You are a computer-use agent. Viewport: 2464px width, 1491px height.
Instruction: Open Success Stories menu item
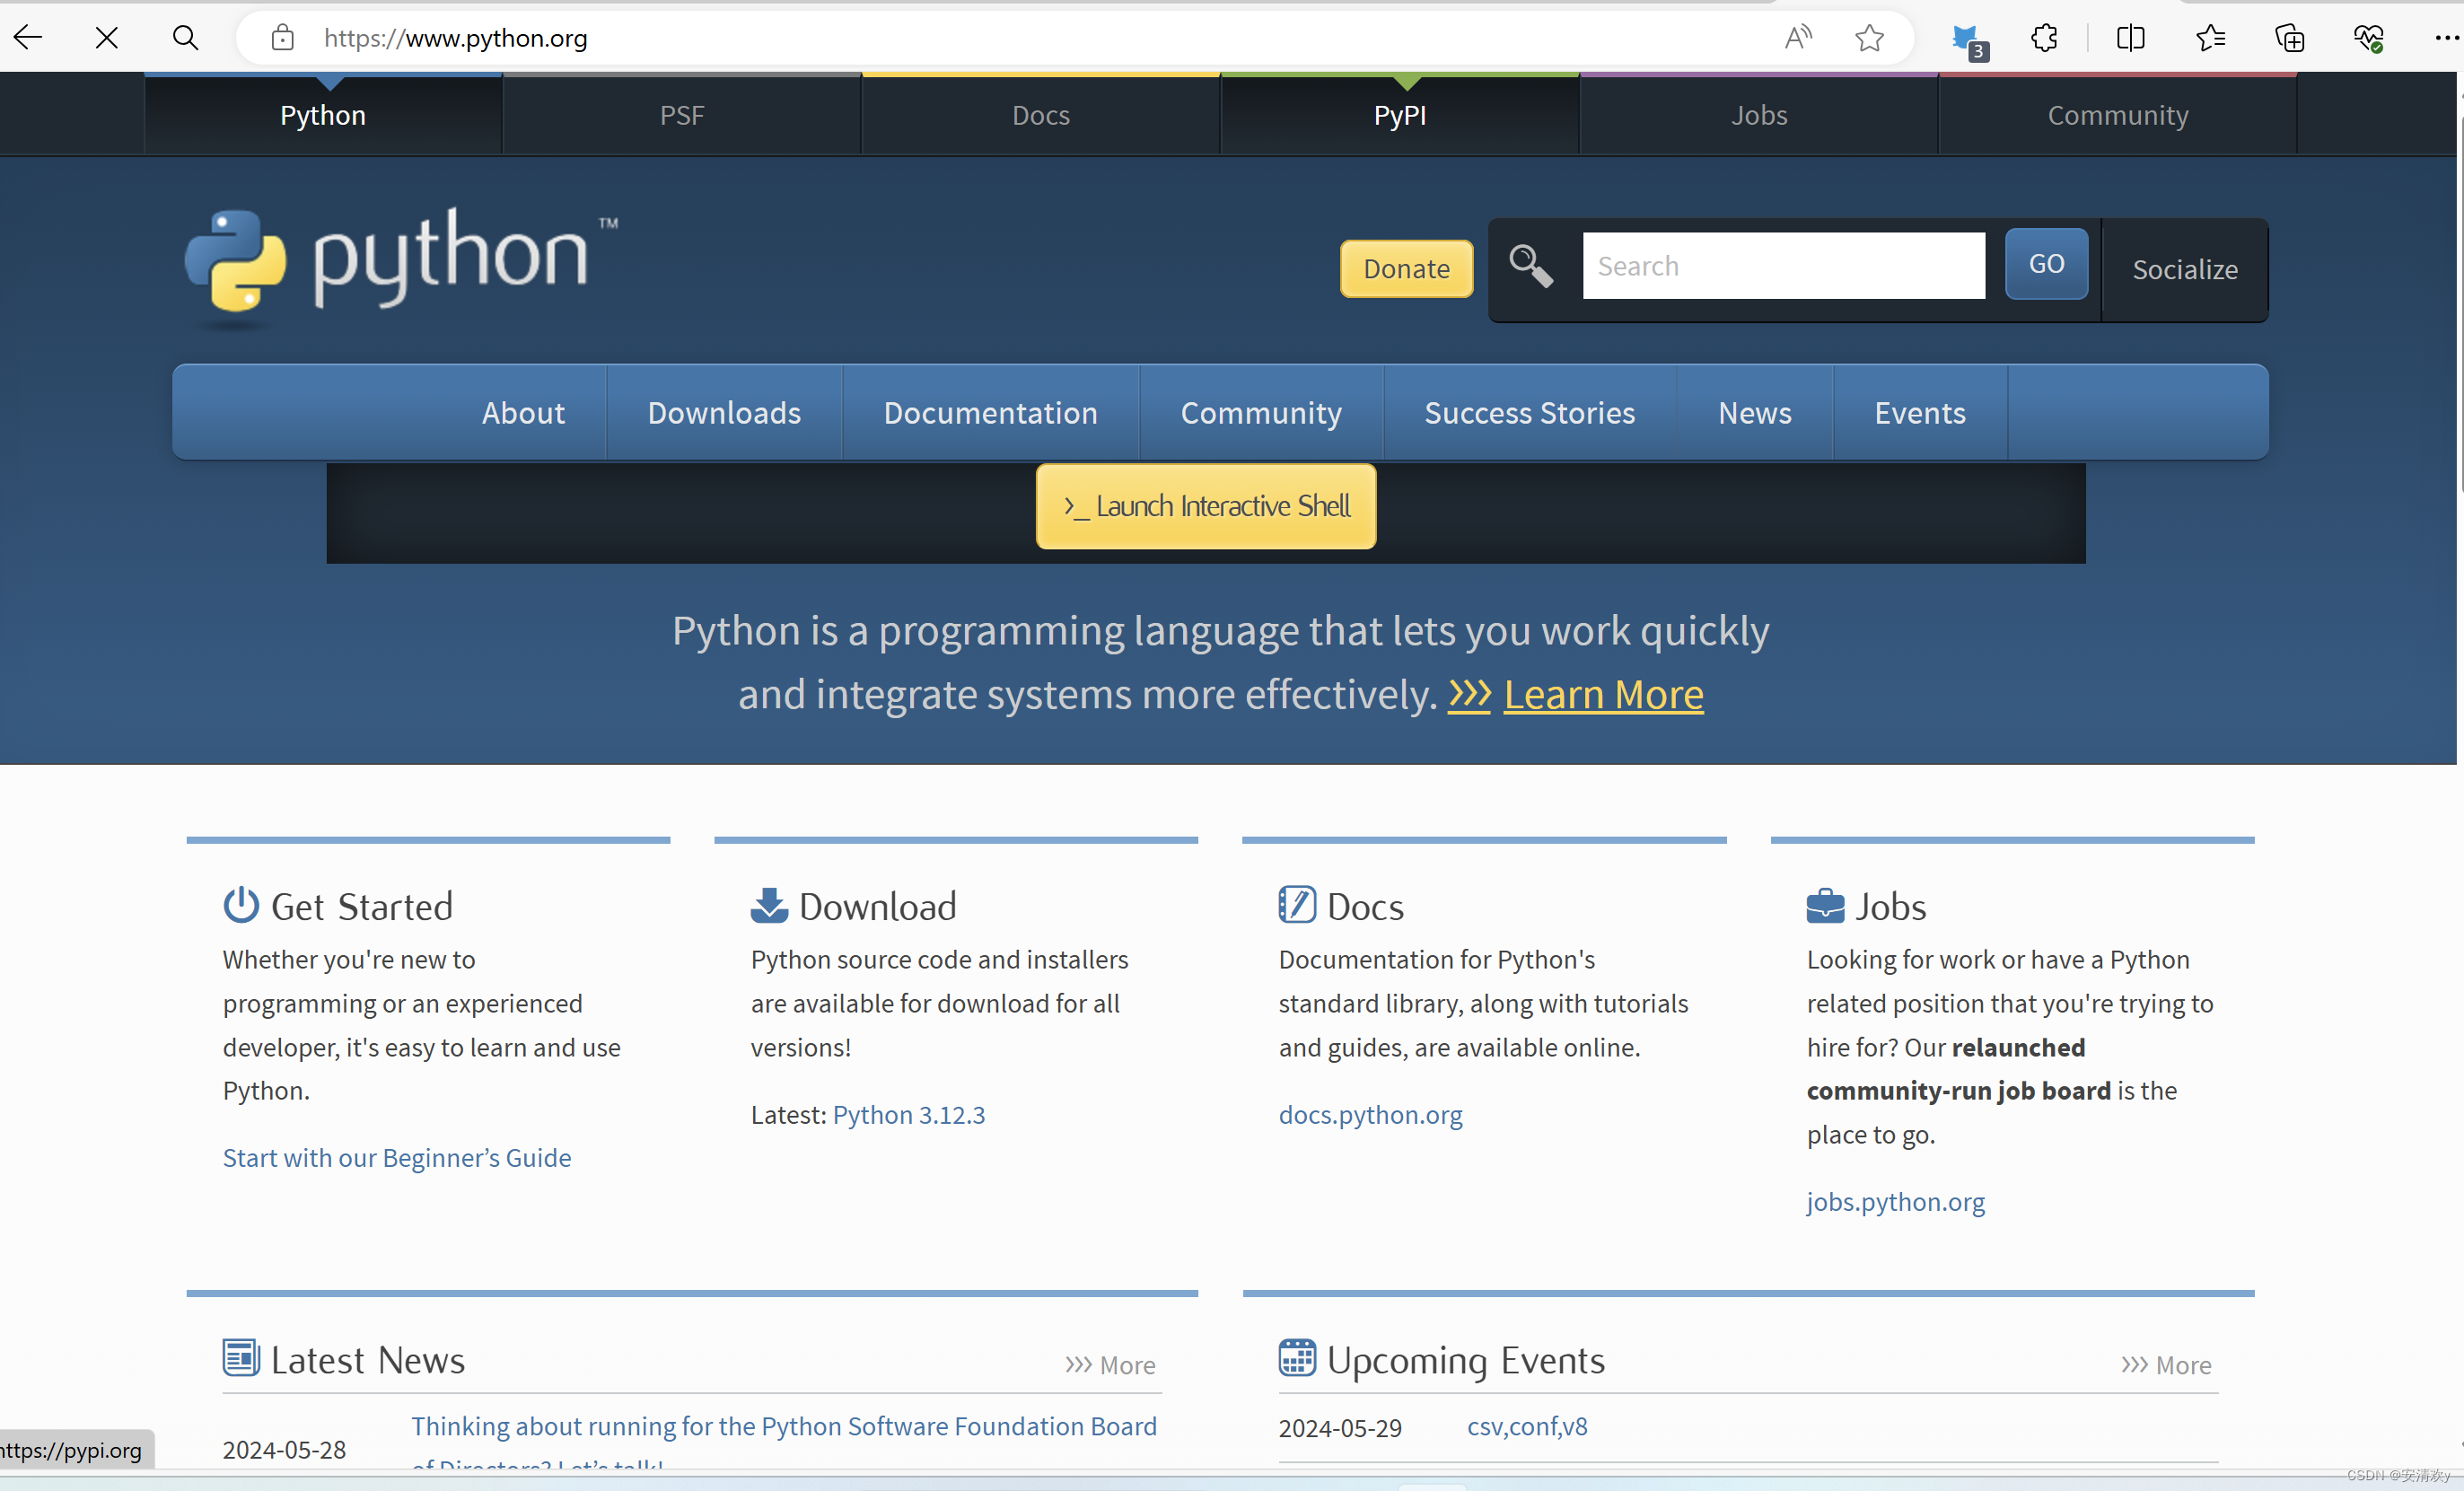(x=1529, y=413)
